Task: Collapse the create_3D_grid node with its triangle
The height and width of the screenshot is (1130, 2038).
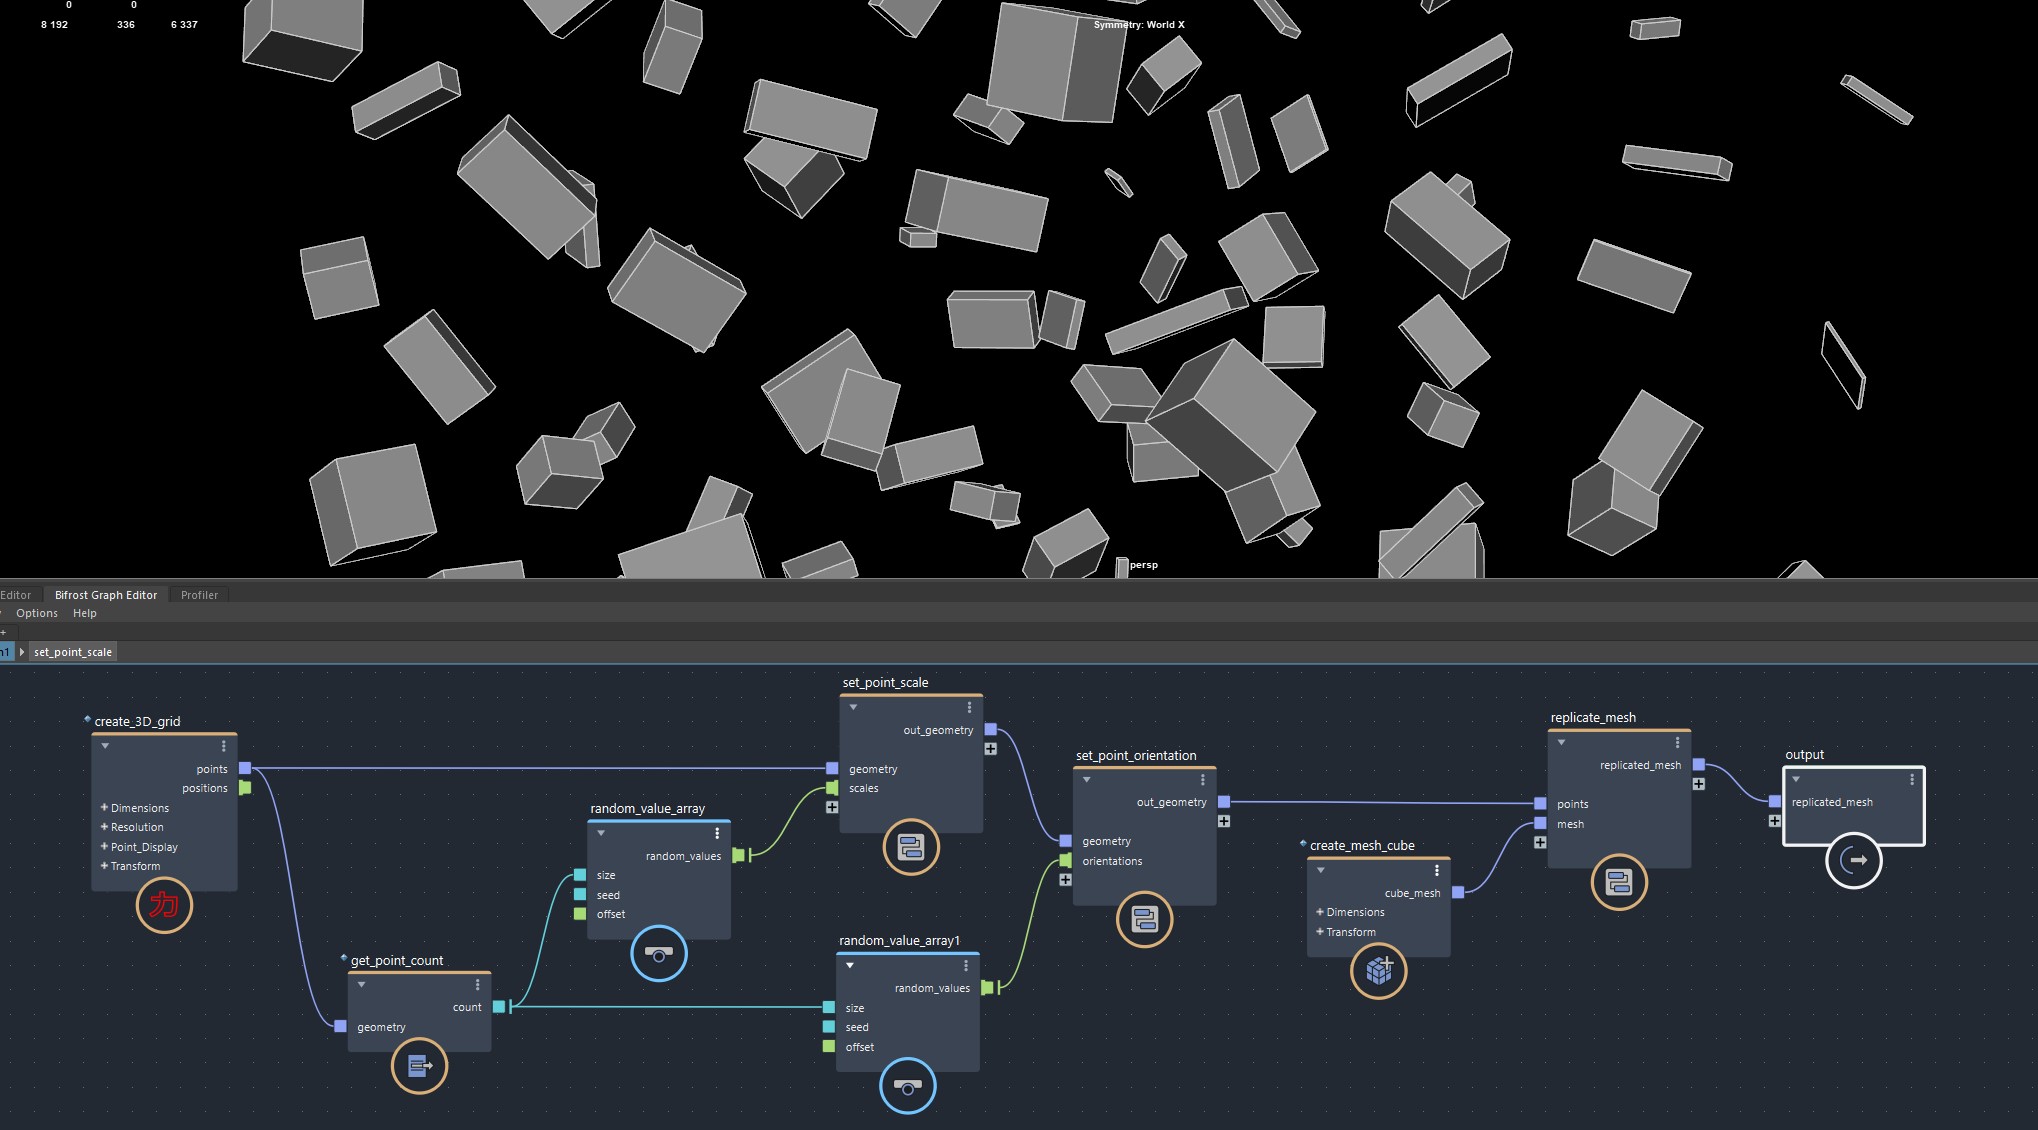Action: pyautogui.click(x=105, y=746)
